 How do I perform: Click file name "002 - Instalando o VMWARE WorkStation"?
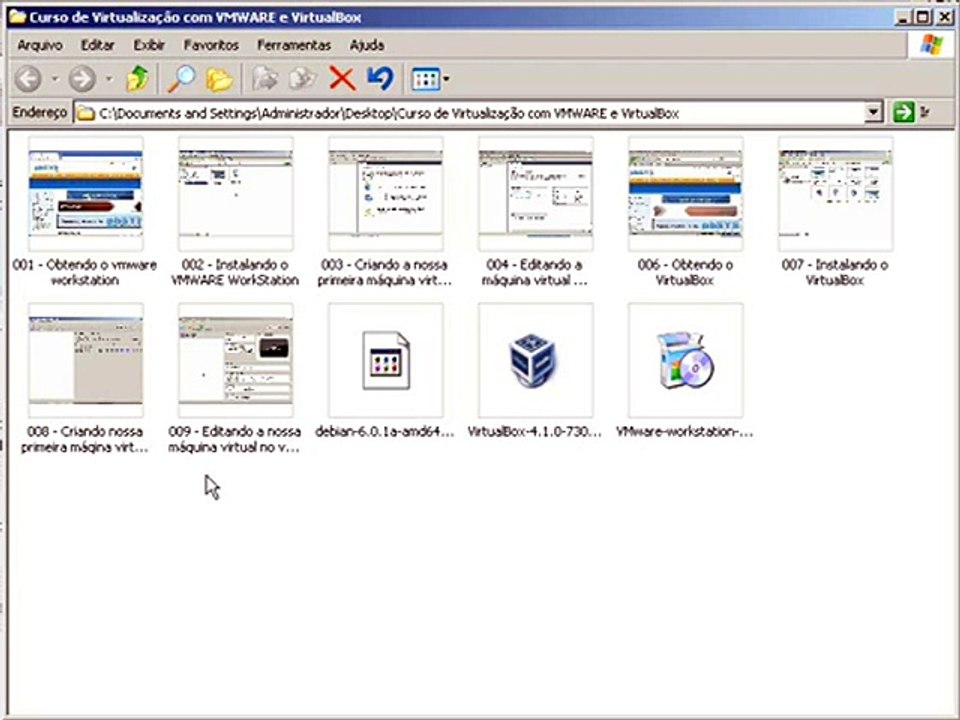coord(235,272)
